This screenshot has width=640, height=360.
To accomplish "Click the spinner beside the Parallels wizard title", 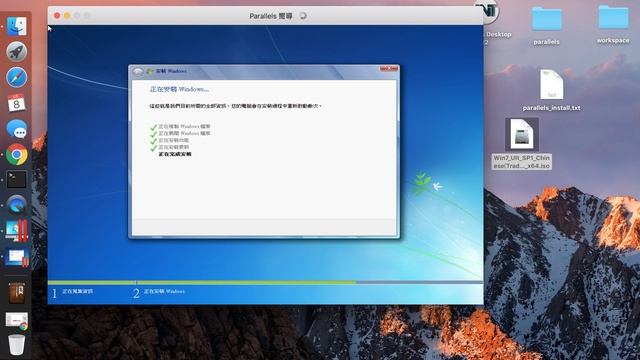I will click(x=303, y=16).
